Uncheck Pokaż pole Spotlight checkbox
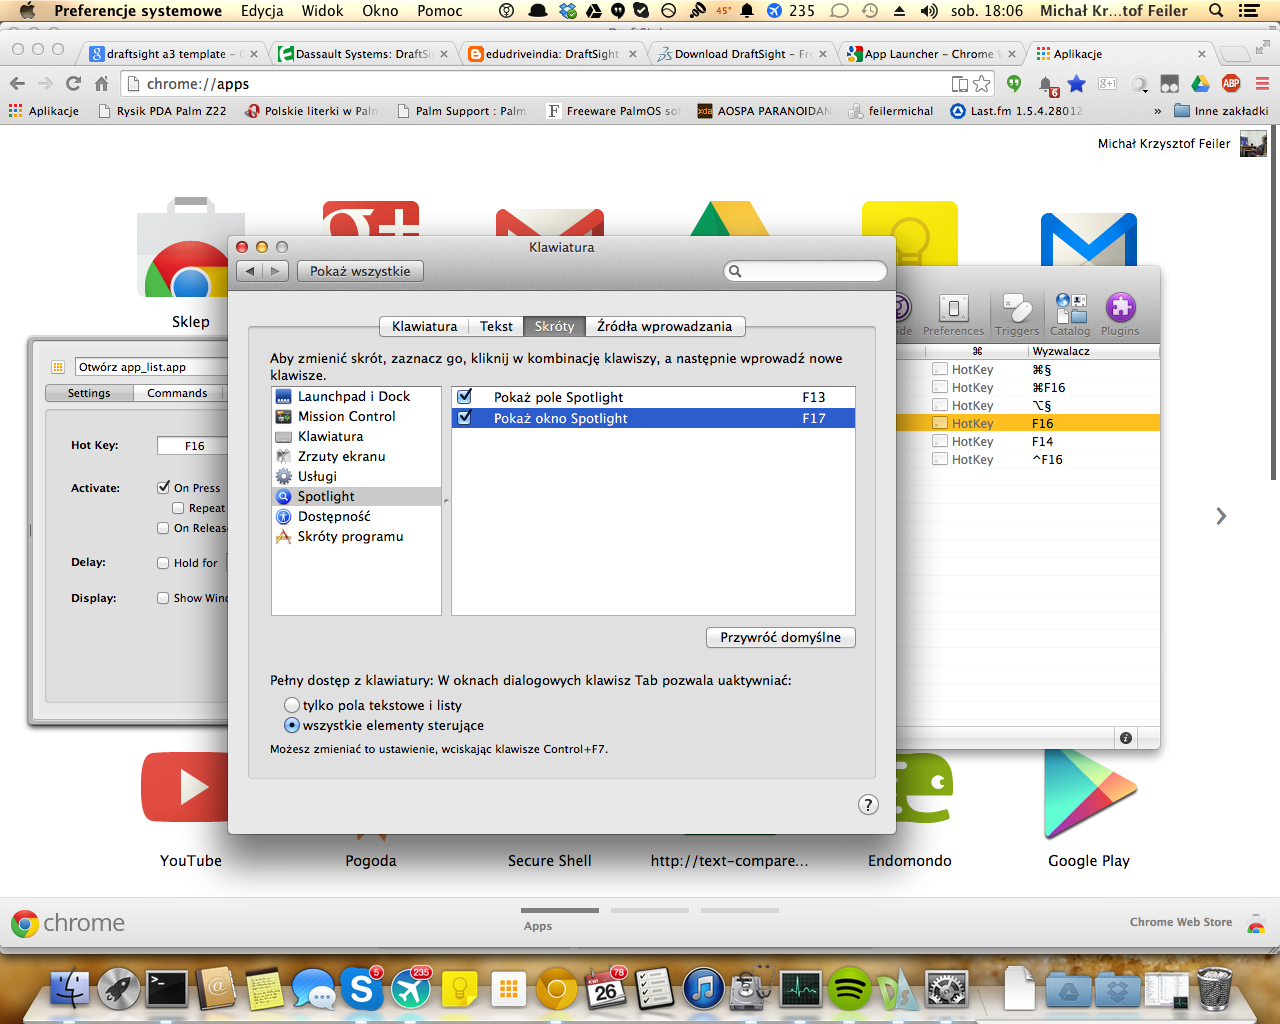 (464, 396)
